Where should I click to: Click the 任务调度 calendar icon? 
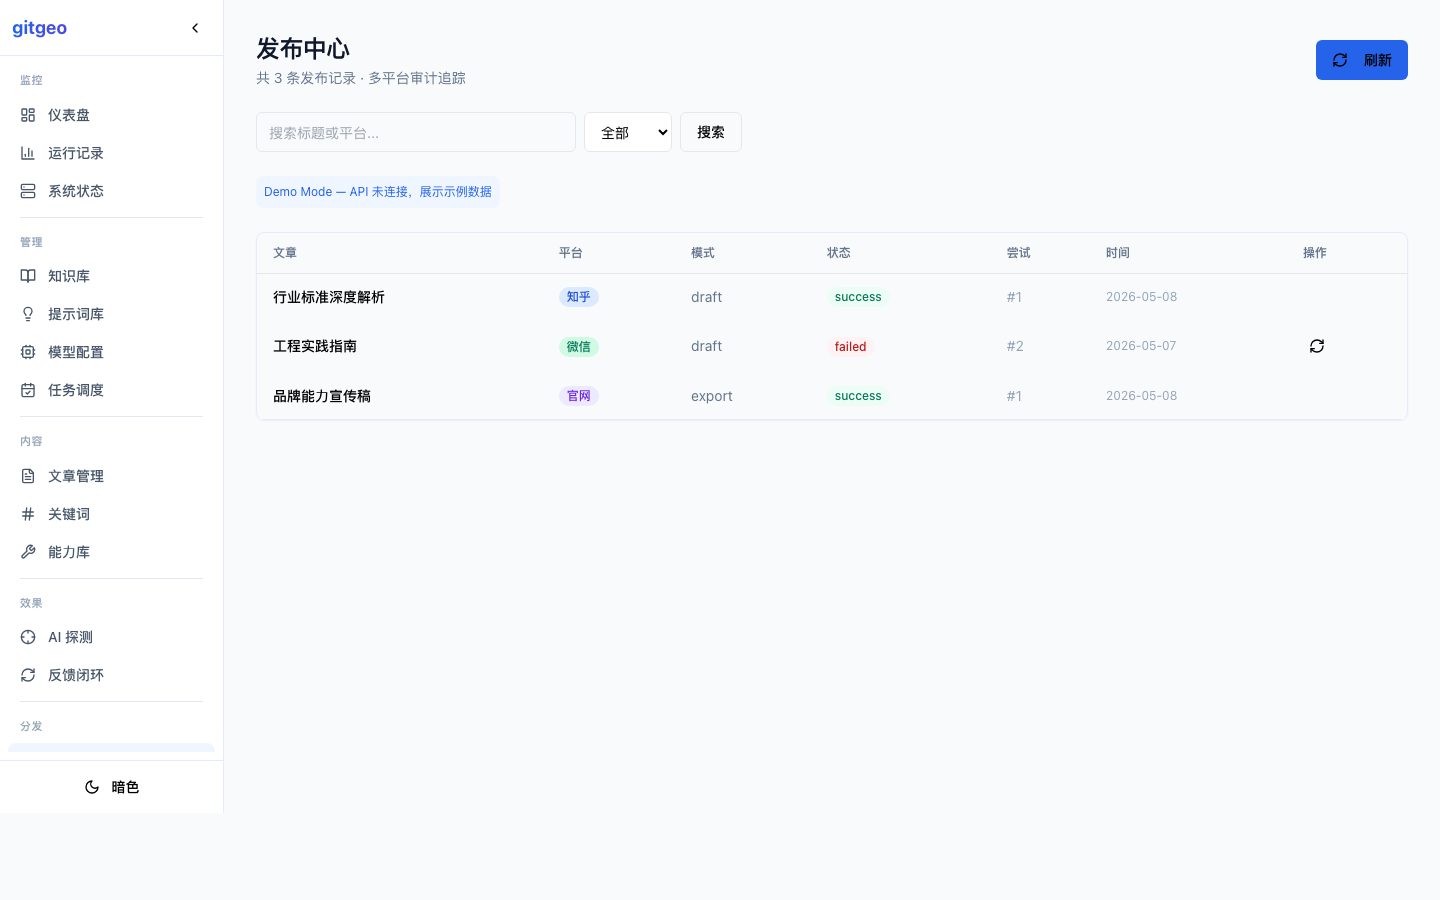pyautogui.click(x=28, y=390)
